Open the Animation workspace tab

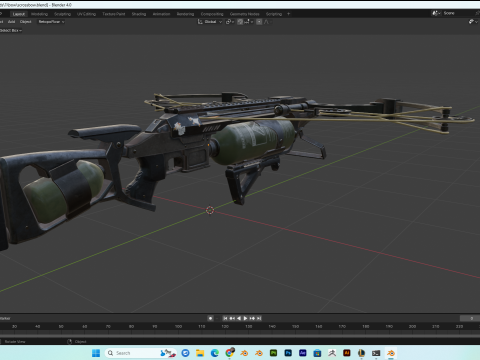pos(161,14)
